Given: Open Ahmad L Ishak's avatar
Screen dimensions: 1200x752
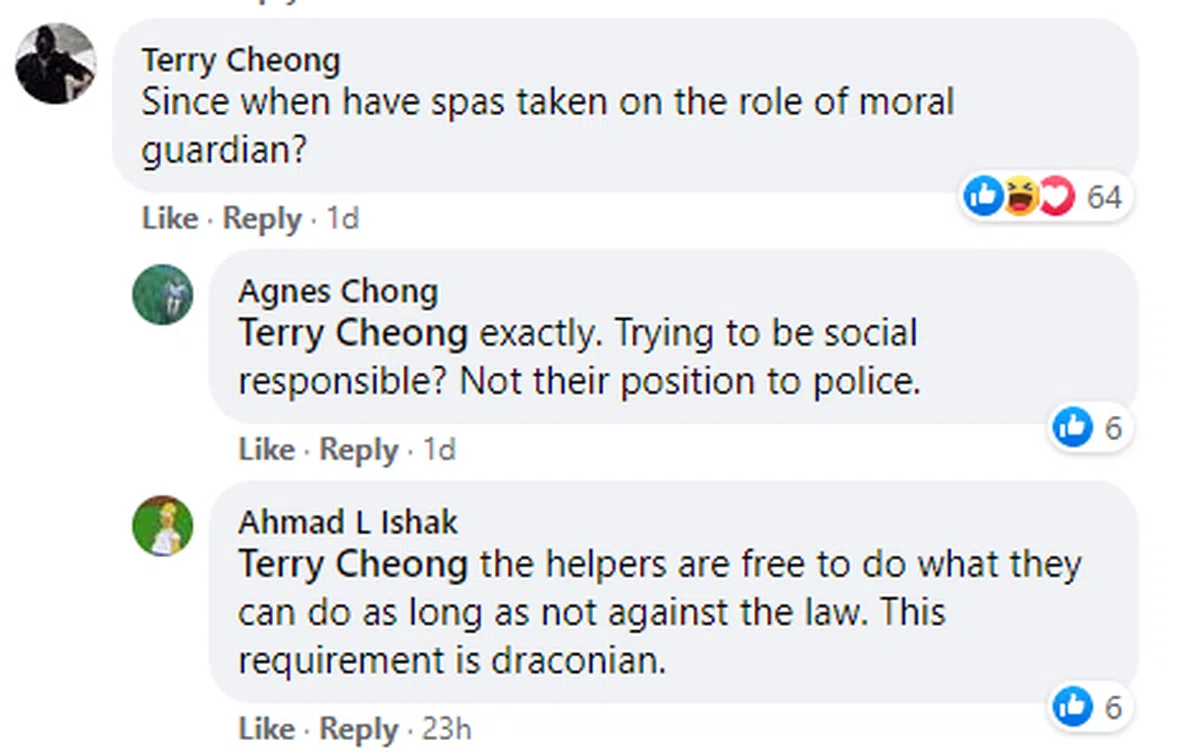Looking at the screenshot, I should [x=163, y=525].
